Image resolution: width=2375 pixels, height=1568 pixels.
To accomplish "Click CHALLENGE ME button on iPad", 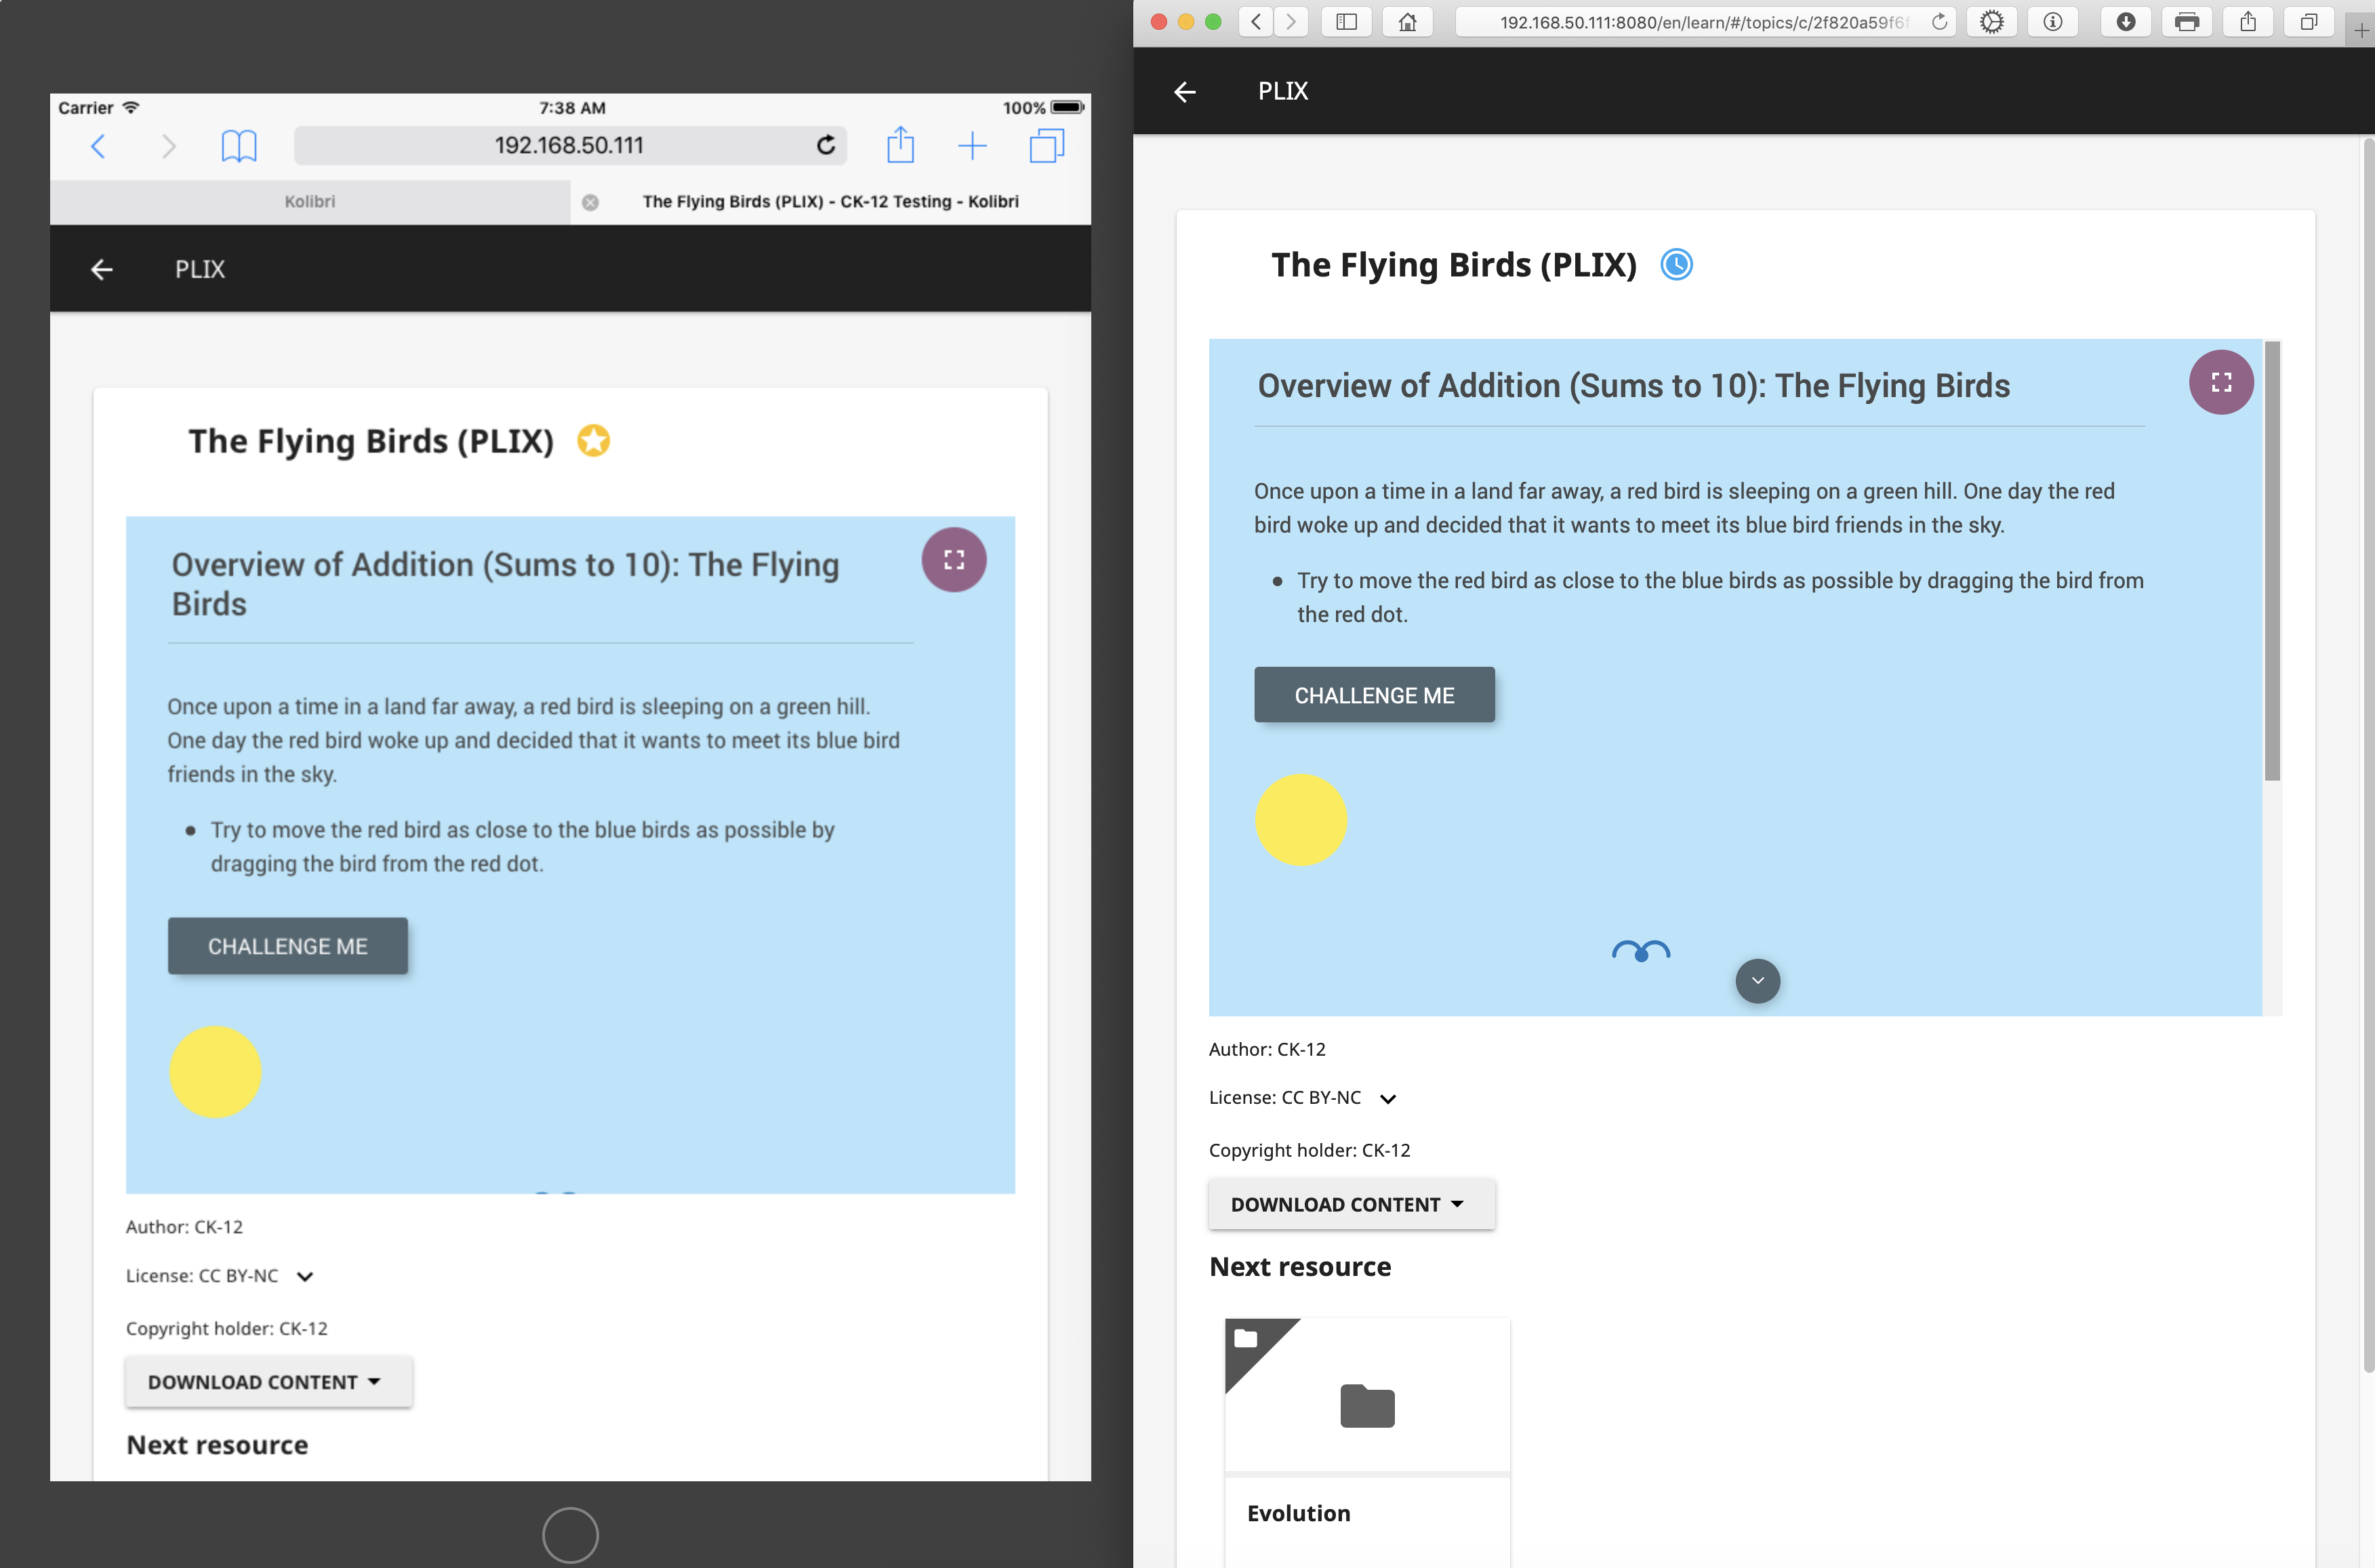I will pos(288,946).
